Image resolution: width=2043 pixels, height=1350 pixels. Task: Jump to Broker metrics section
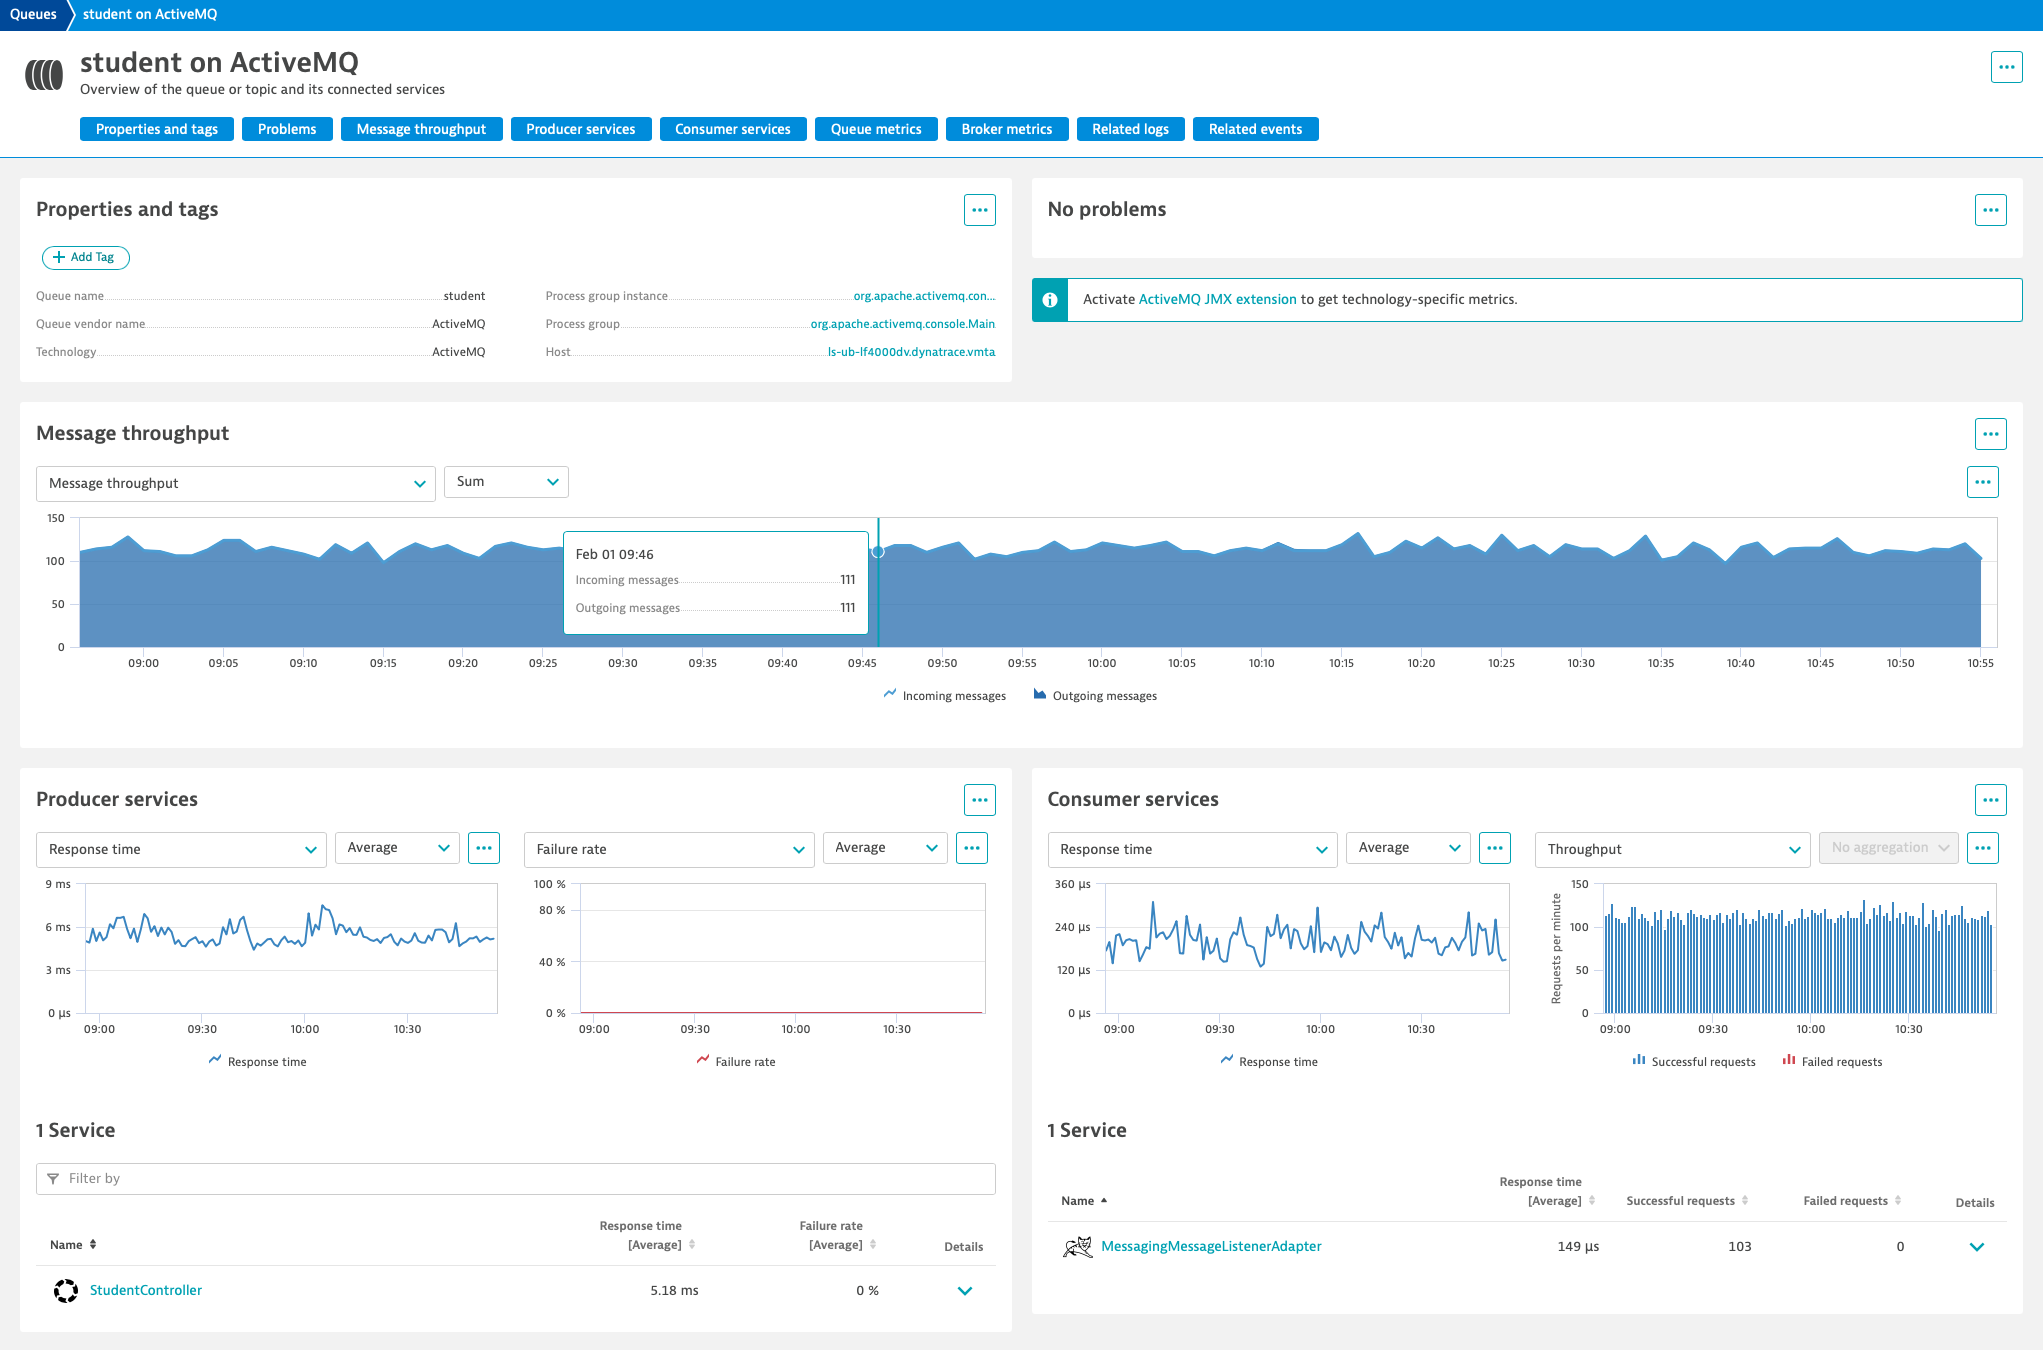pos(1007,129)
